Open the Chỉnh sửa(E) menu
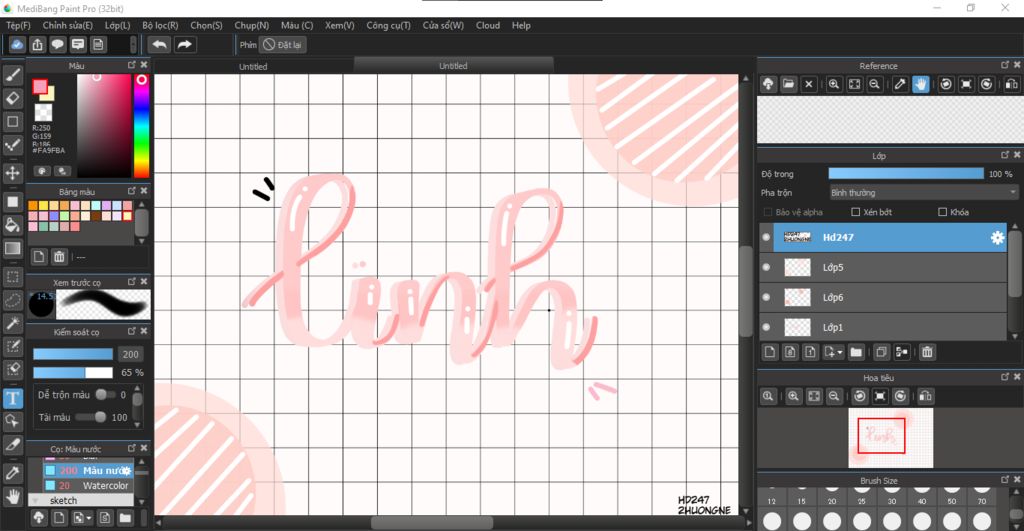Image resolution: width=1024 pixels, height=531 pixels. point(67,25)
